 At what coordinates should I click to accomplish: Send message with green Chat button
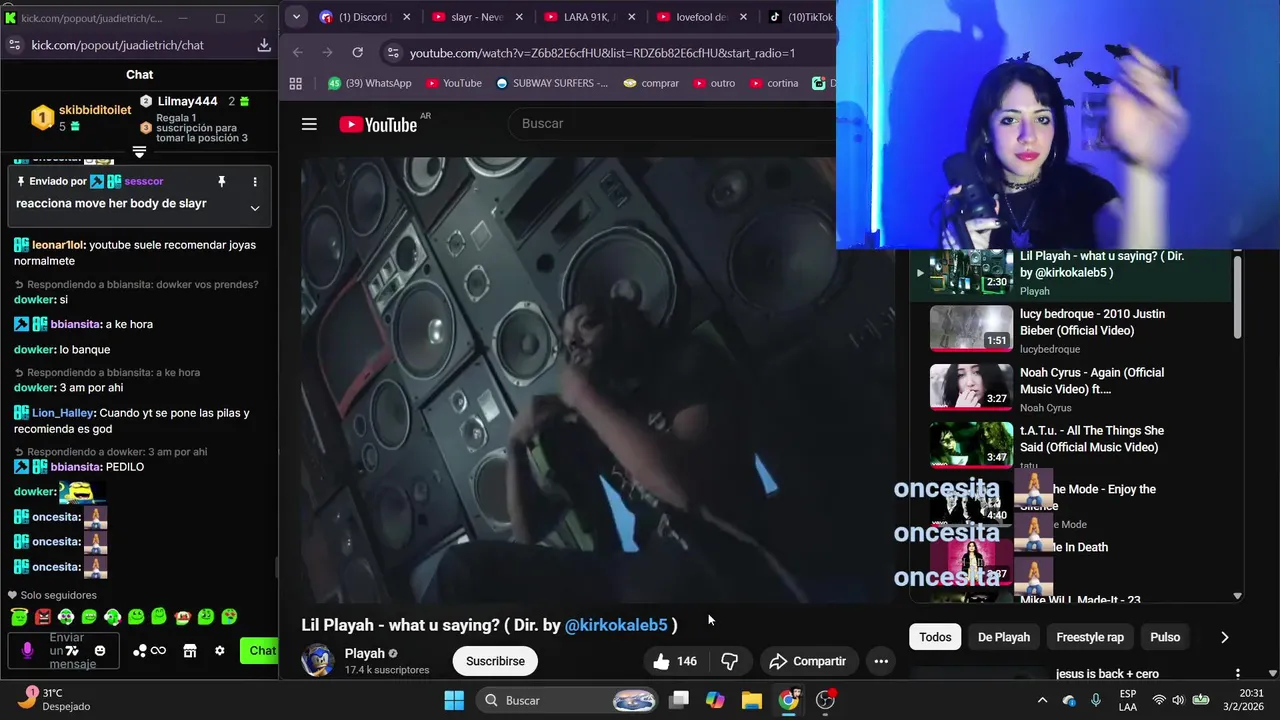click(x=259, y=651)
